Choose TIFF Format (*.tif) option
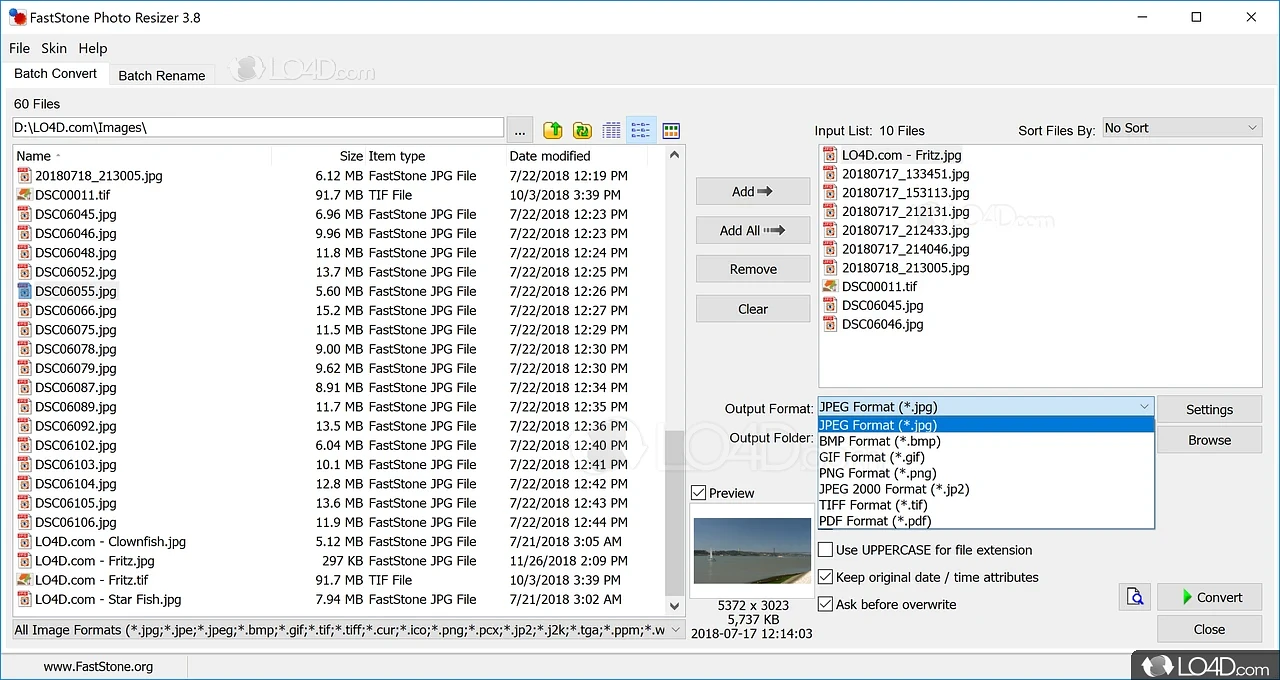Viewport: 1280px width, 680px height. point(986,505)
